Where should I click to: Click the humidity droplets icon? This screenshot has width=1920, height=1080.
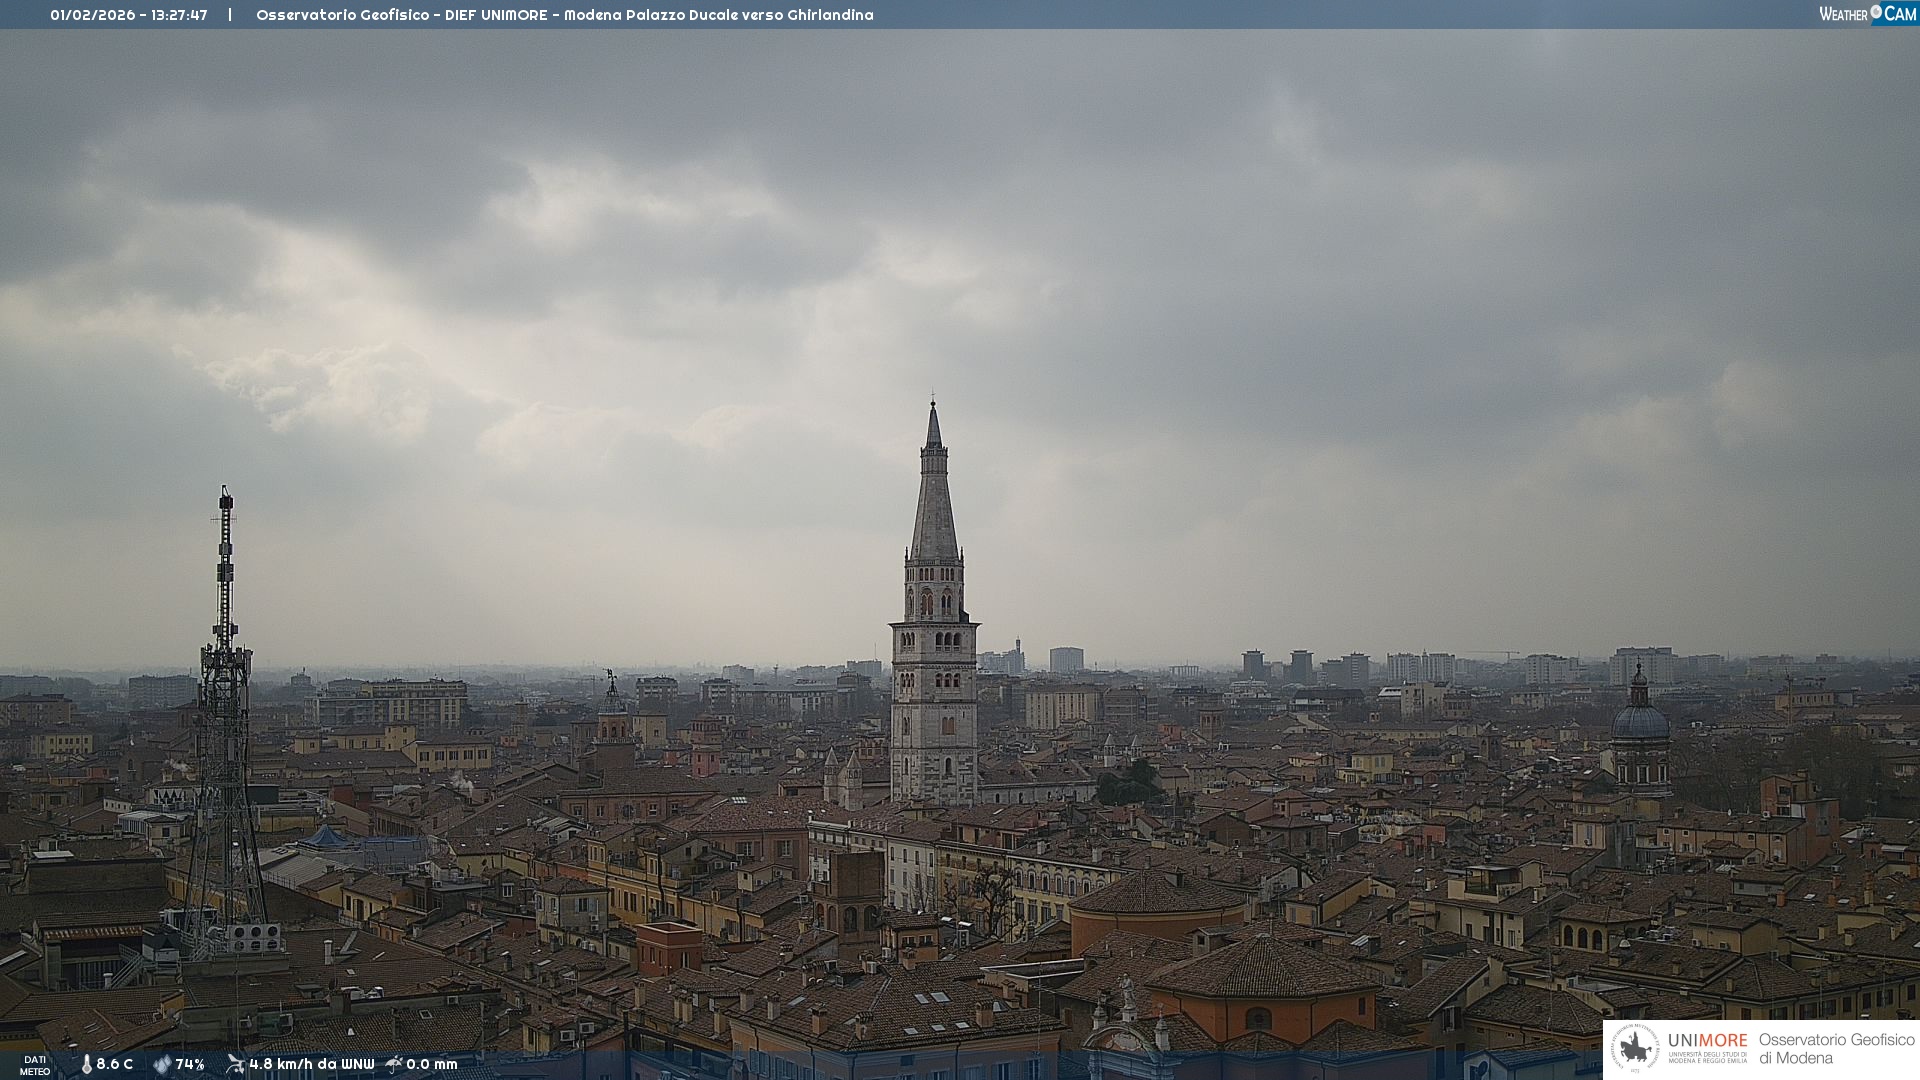click(x=162, y=1064)
